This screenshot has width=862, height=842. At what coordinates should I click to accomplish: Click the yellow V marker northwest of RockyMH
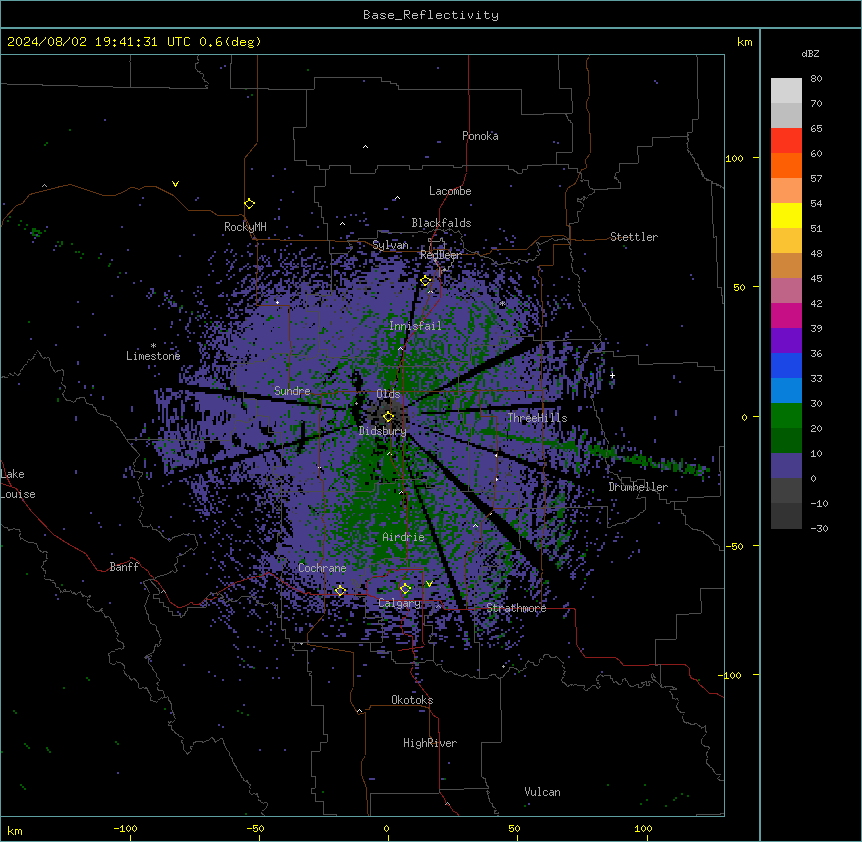tap(175, 184)
